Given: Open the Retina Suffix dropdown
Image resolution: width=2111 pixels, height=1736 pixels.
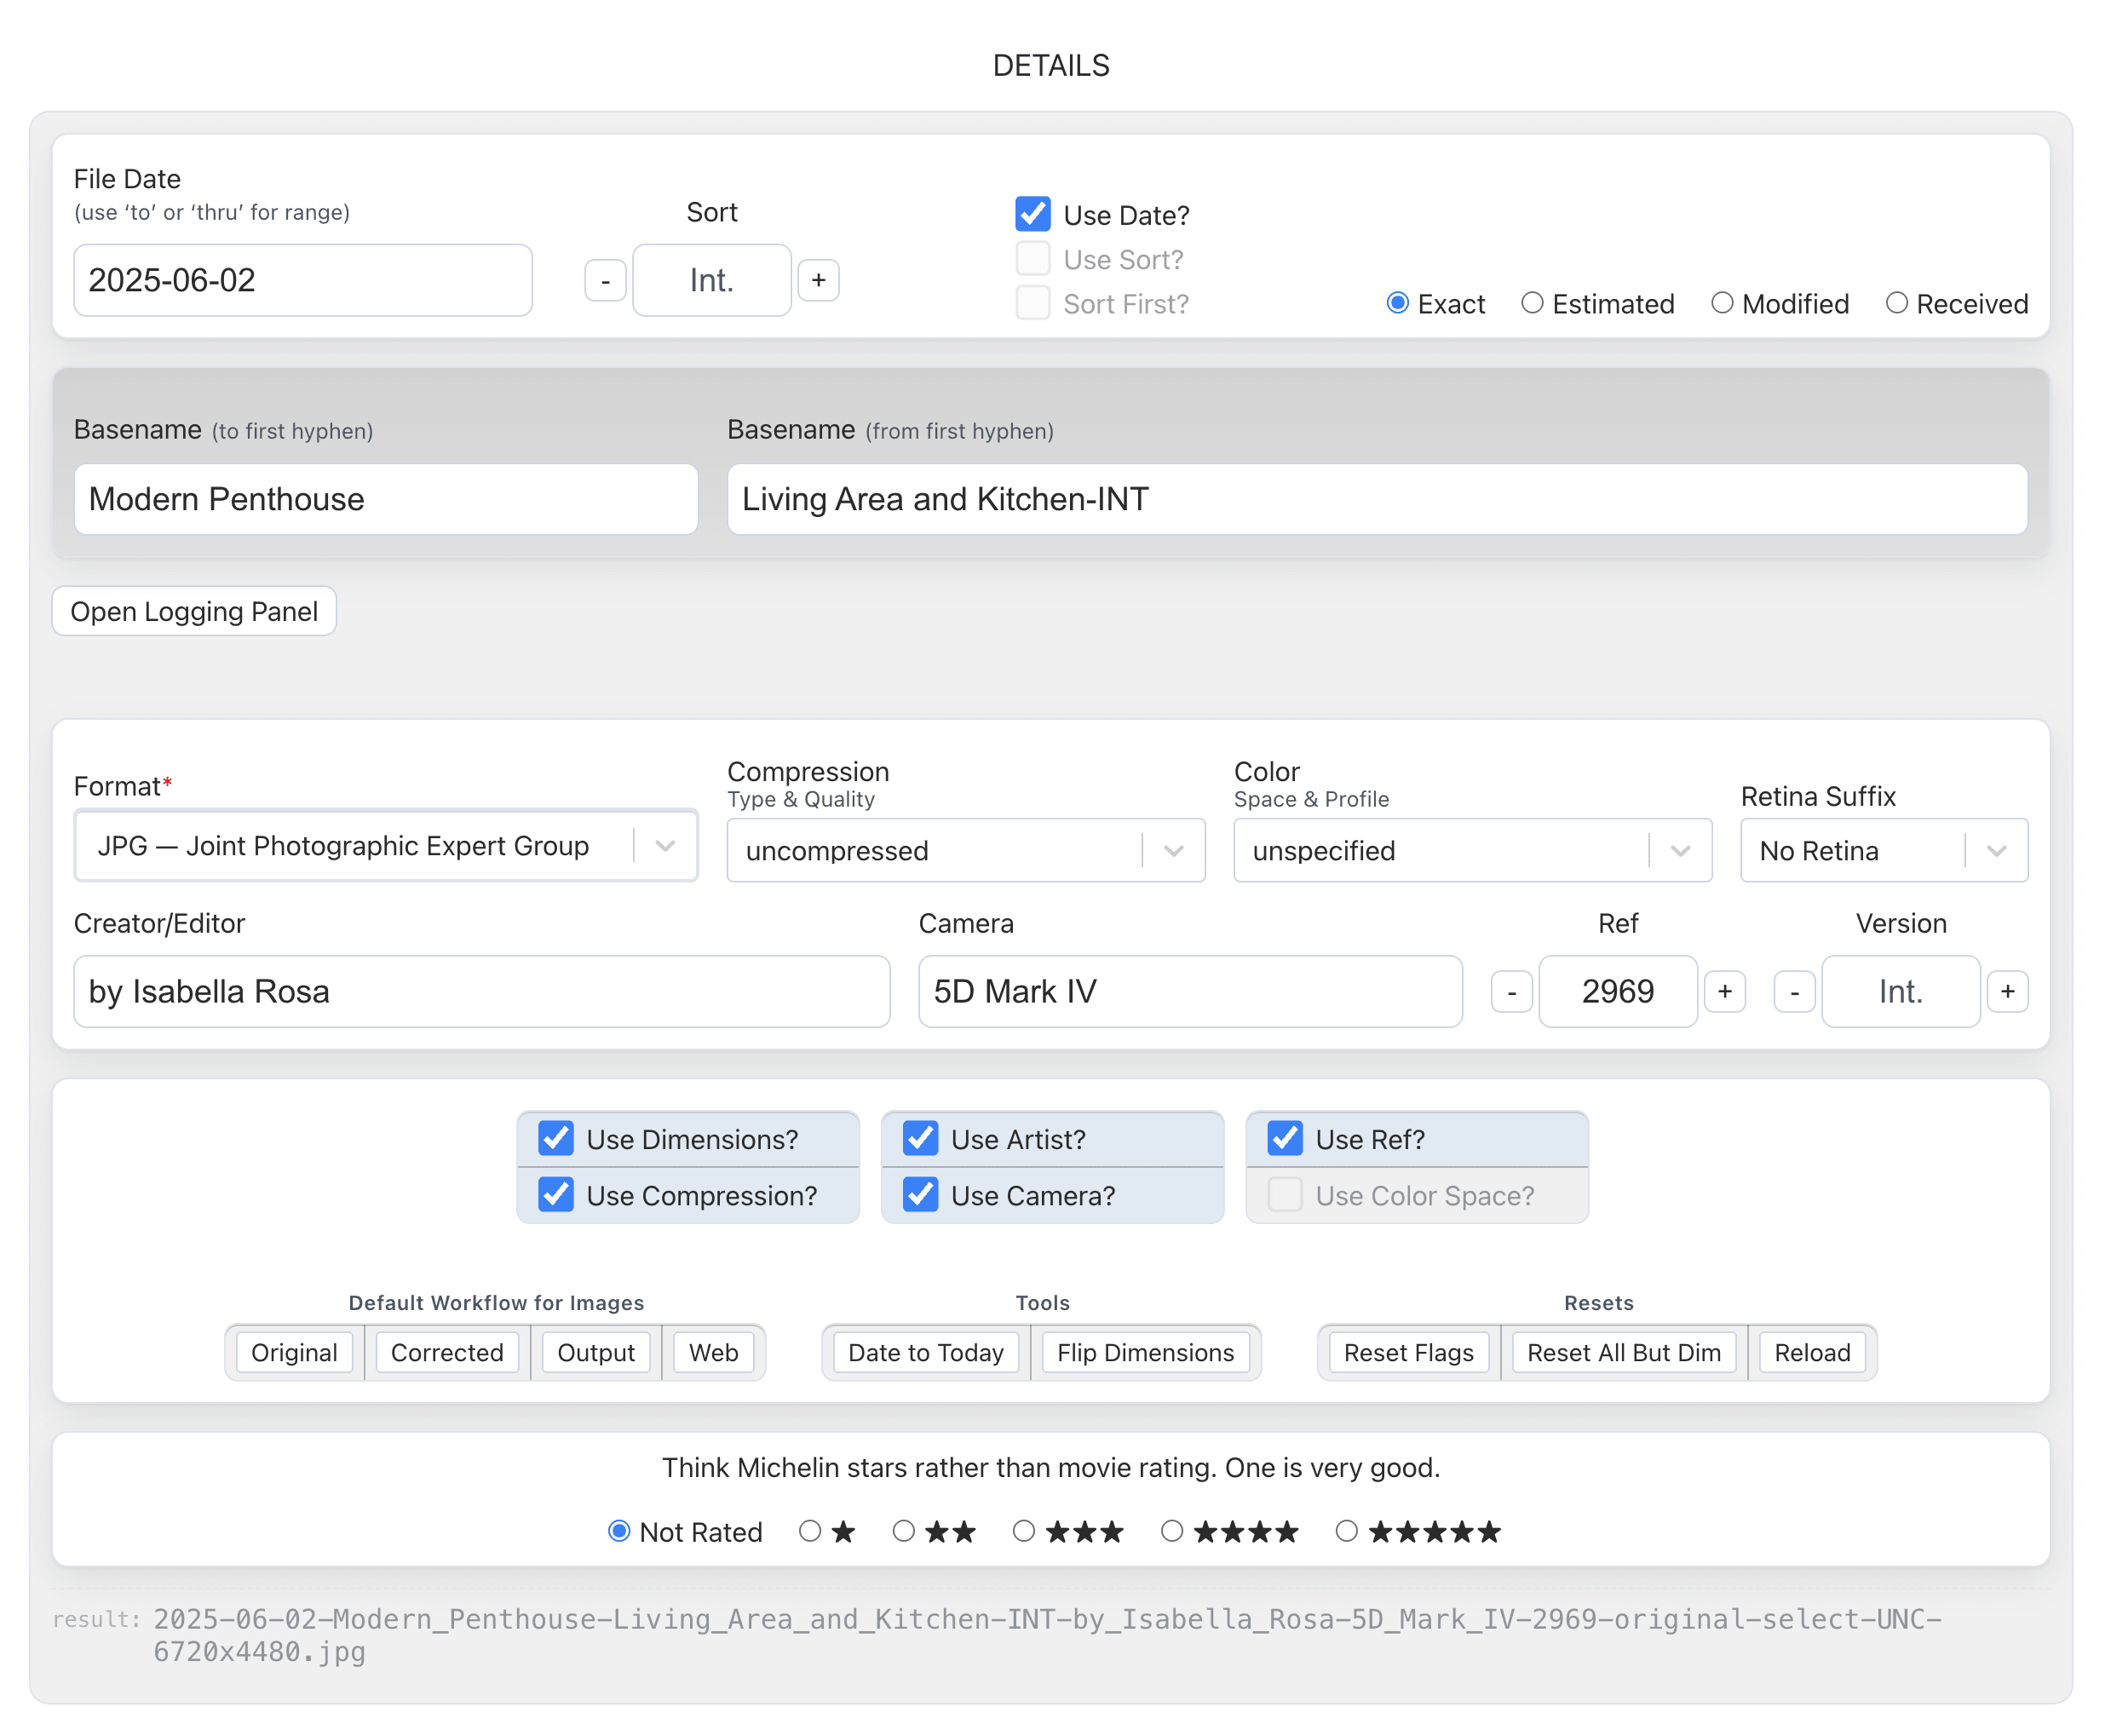Looking at the screenshot, I should (x=1884, y=851).
